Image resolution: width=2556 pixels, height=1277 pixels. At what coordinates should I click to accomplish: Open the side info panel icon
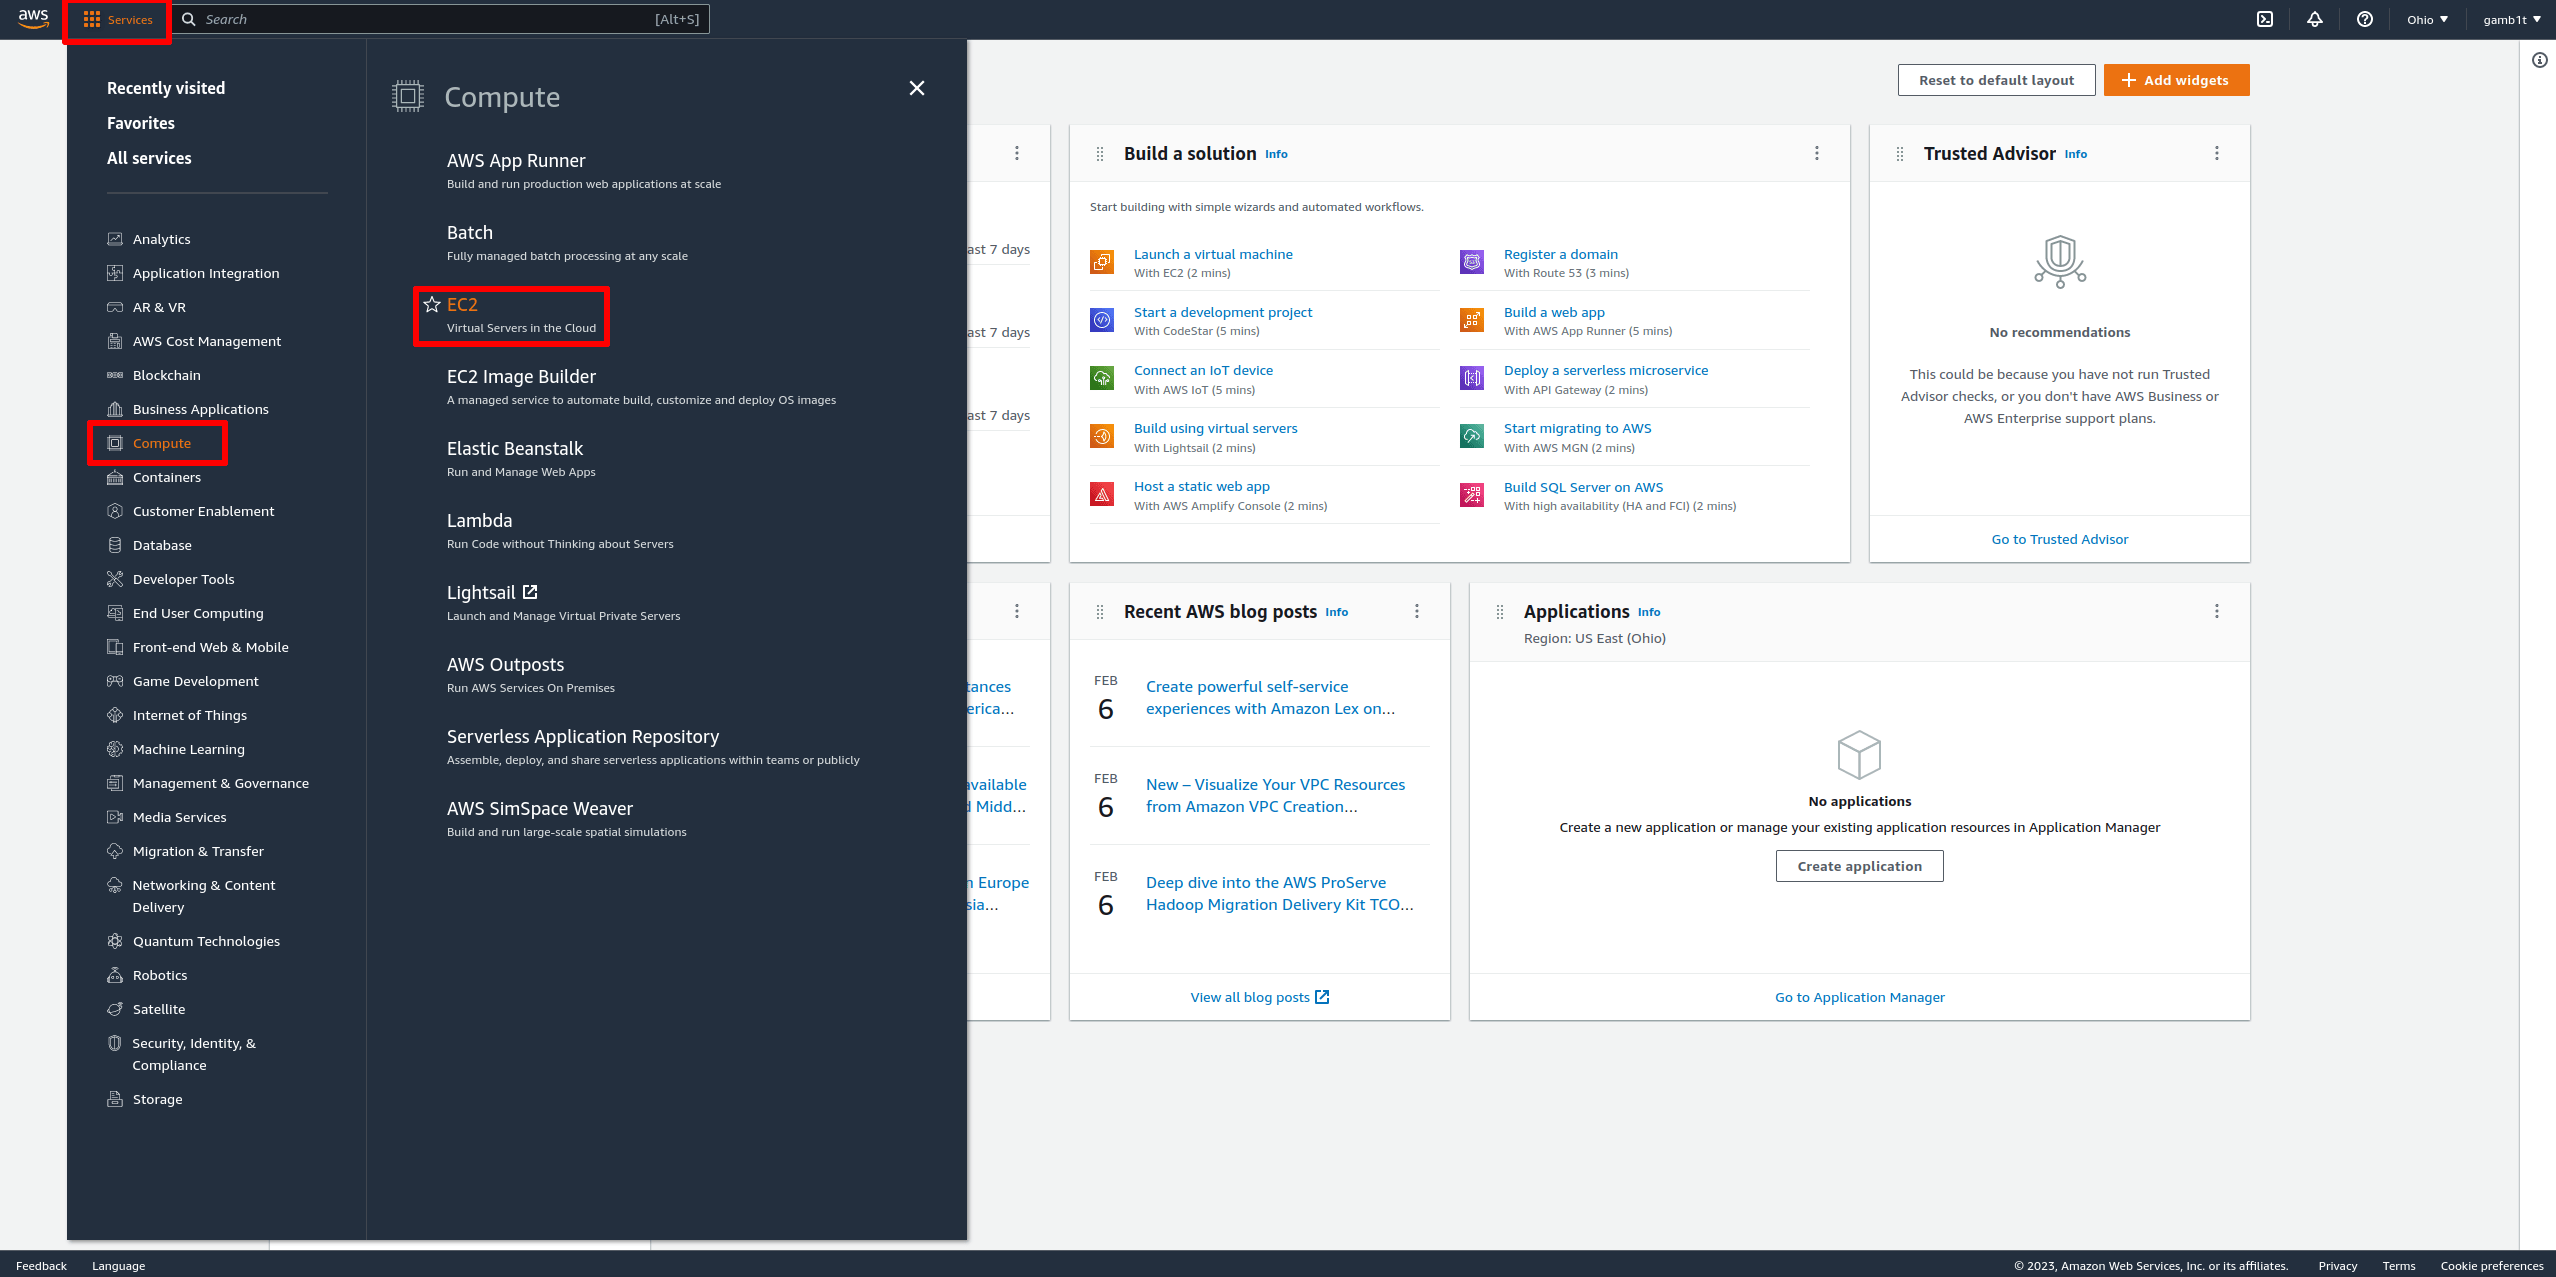point(2539,61)
